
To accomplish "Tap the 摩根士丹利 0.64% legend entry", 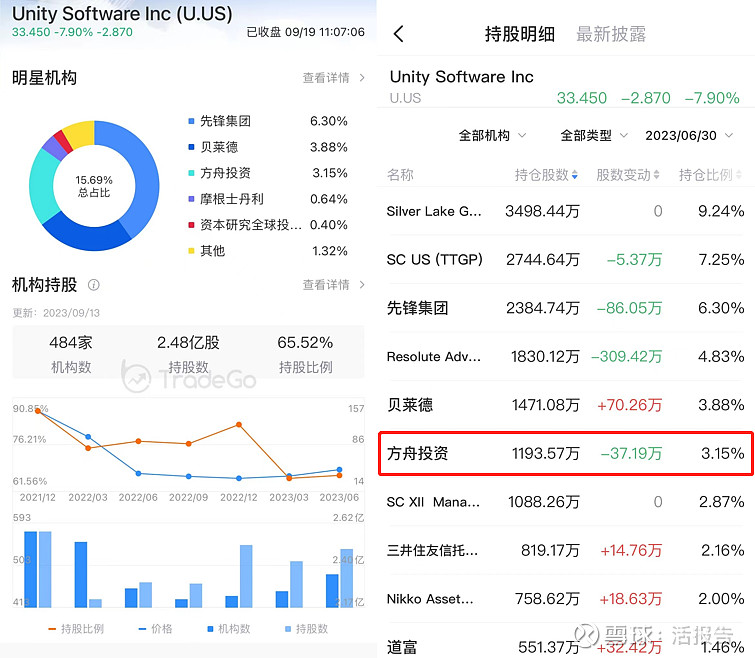I will [268, 199].
